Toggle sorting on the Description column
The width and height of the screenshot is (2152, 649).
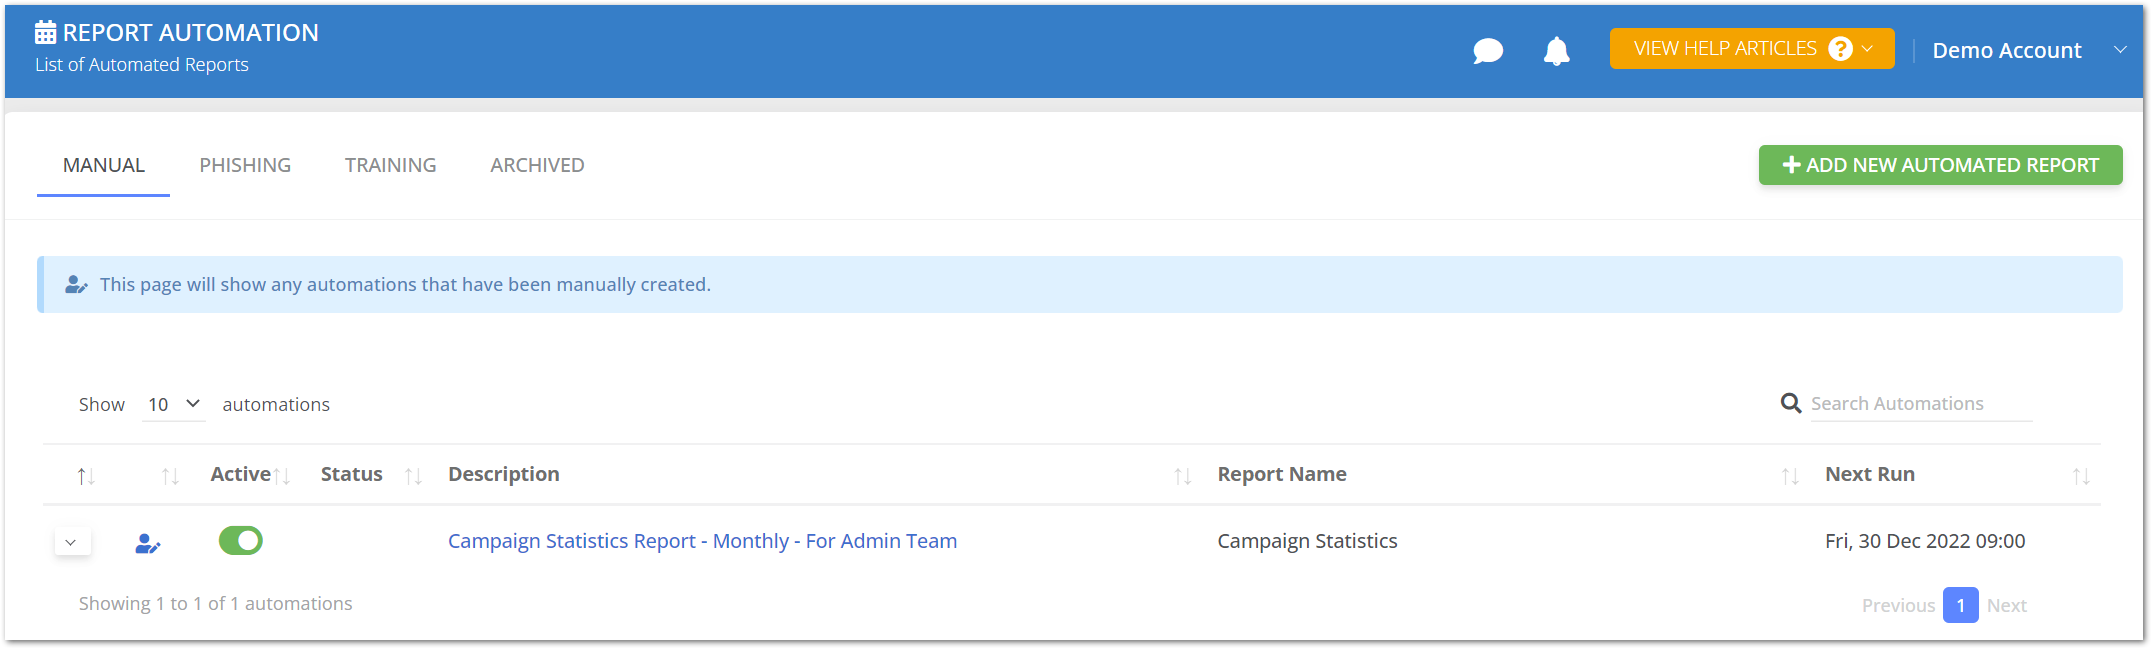1184,475
